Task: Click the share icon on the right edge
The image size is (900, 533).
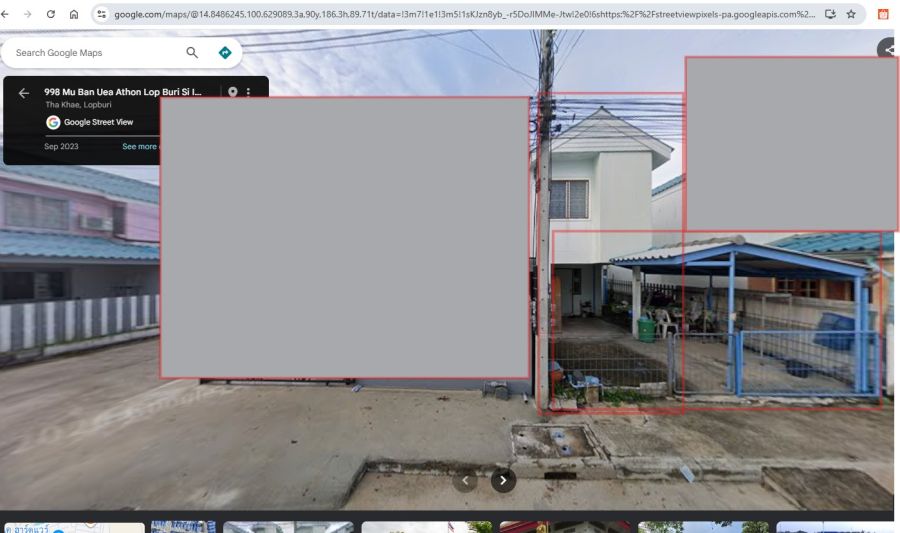Action: [887, 50]
